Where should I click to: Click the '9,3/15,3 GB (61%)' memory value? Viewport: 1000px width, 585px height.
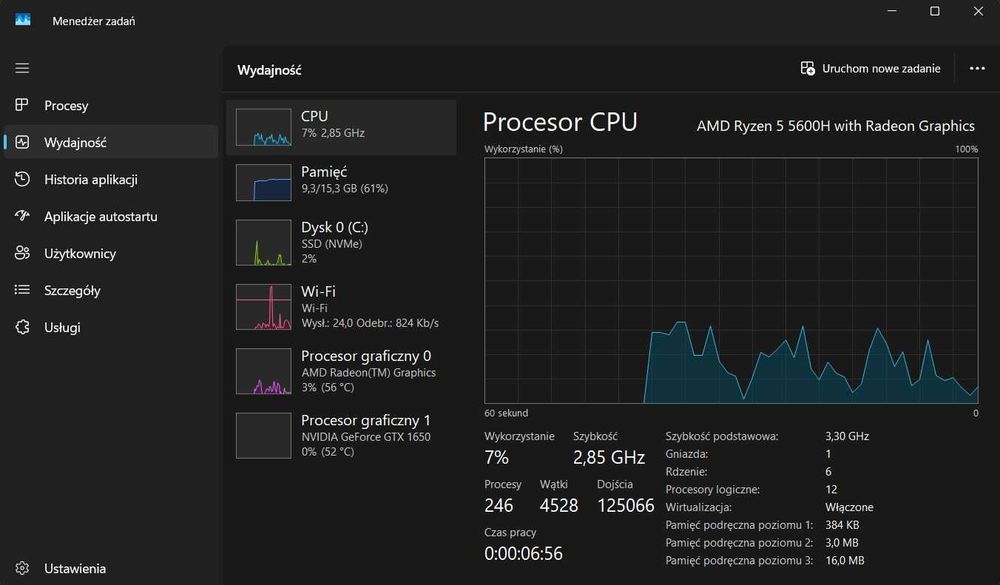click(x=344, y=188)
